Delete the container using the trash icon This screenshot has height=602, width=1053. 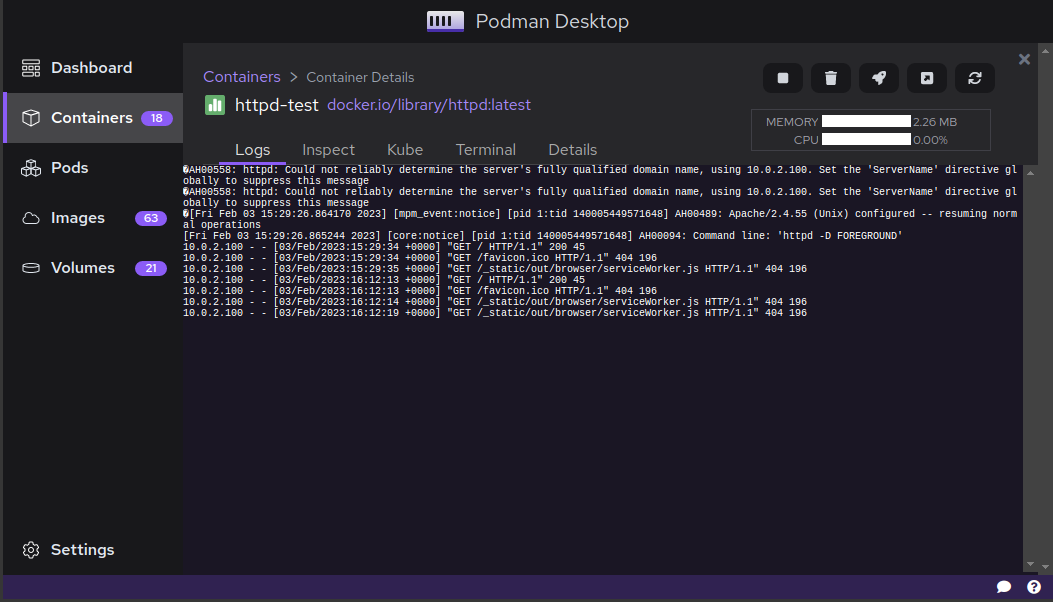tap(831, 77)
